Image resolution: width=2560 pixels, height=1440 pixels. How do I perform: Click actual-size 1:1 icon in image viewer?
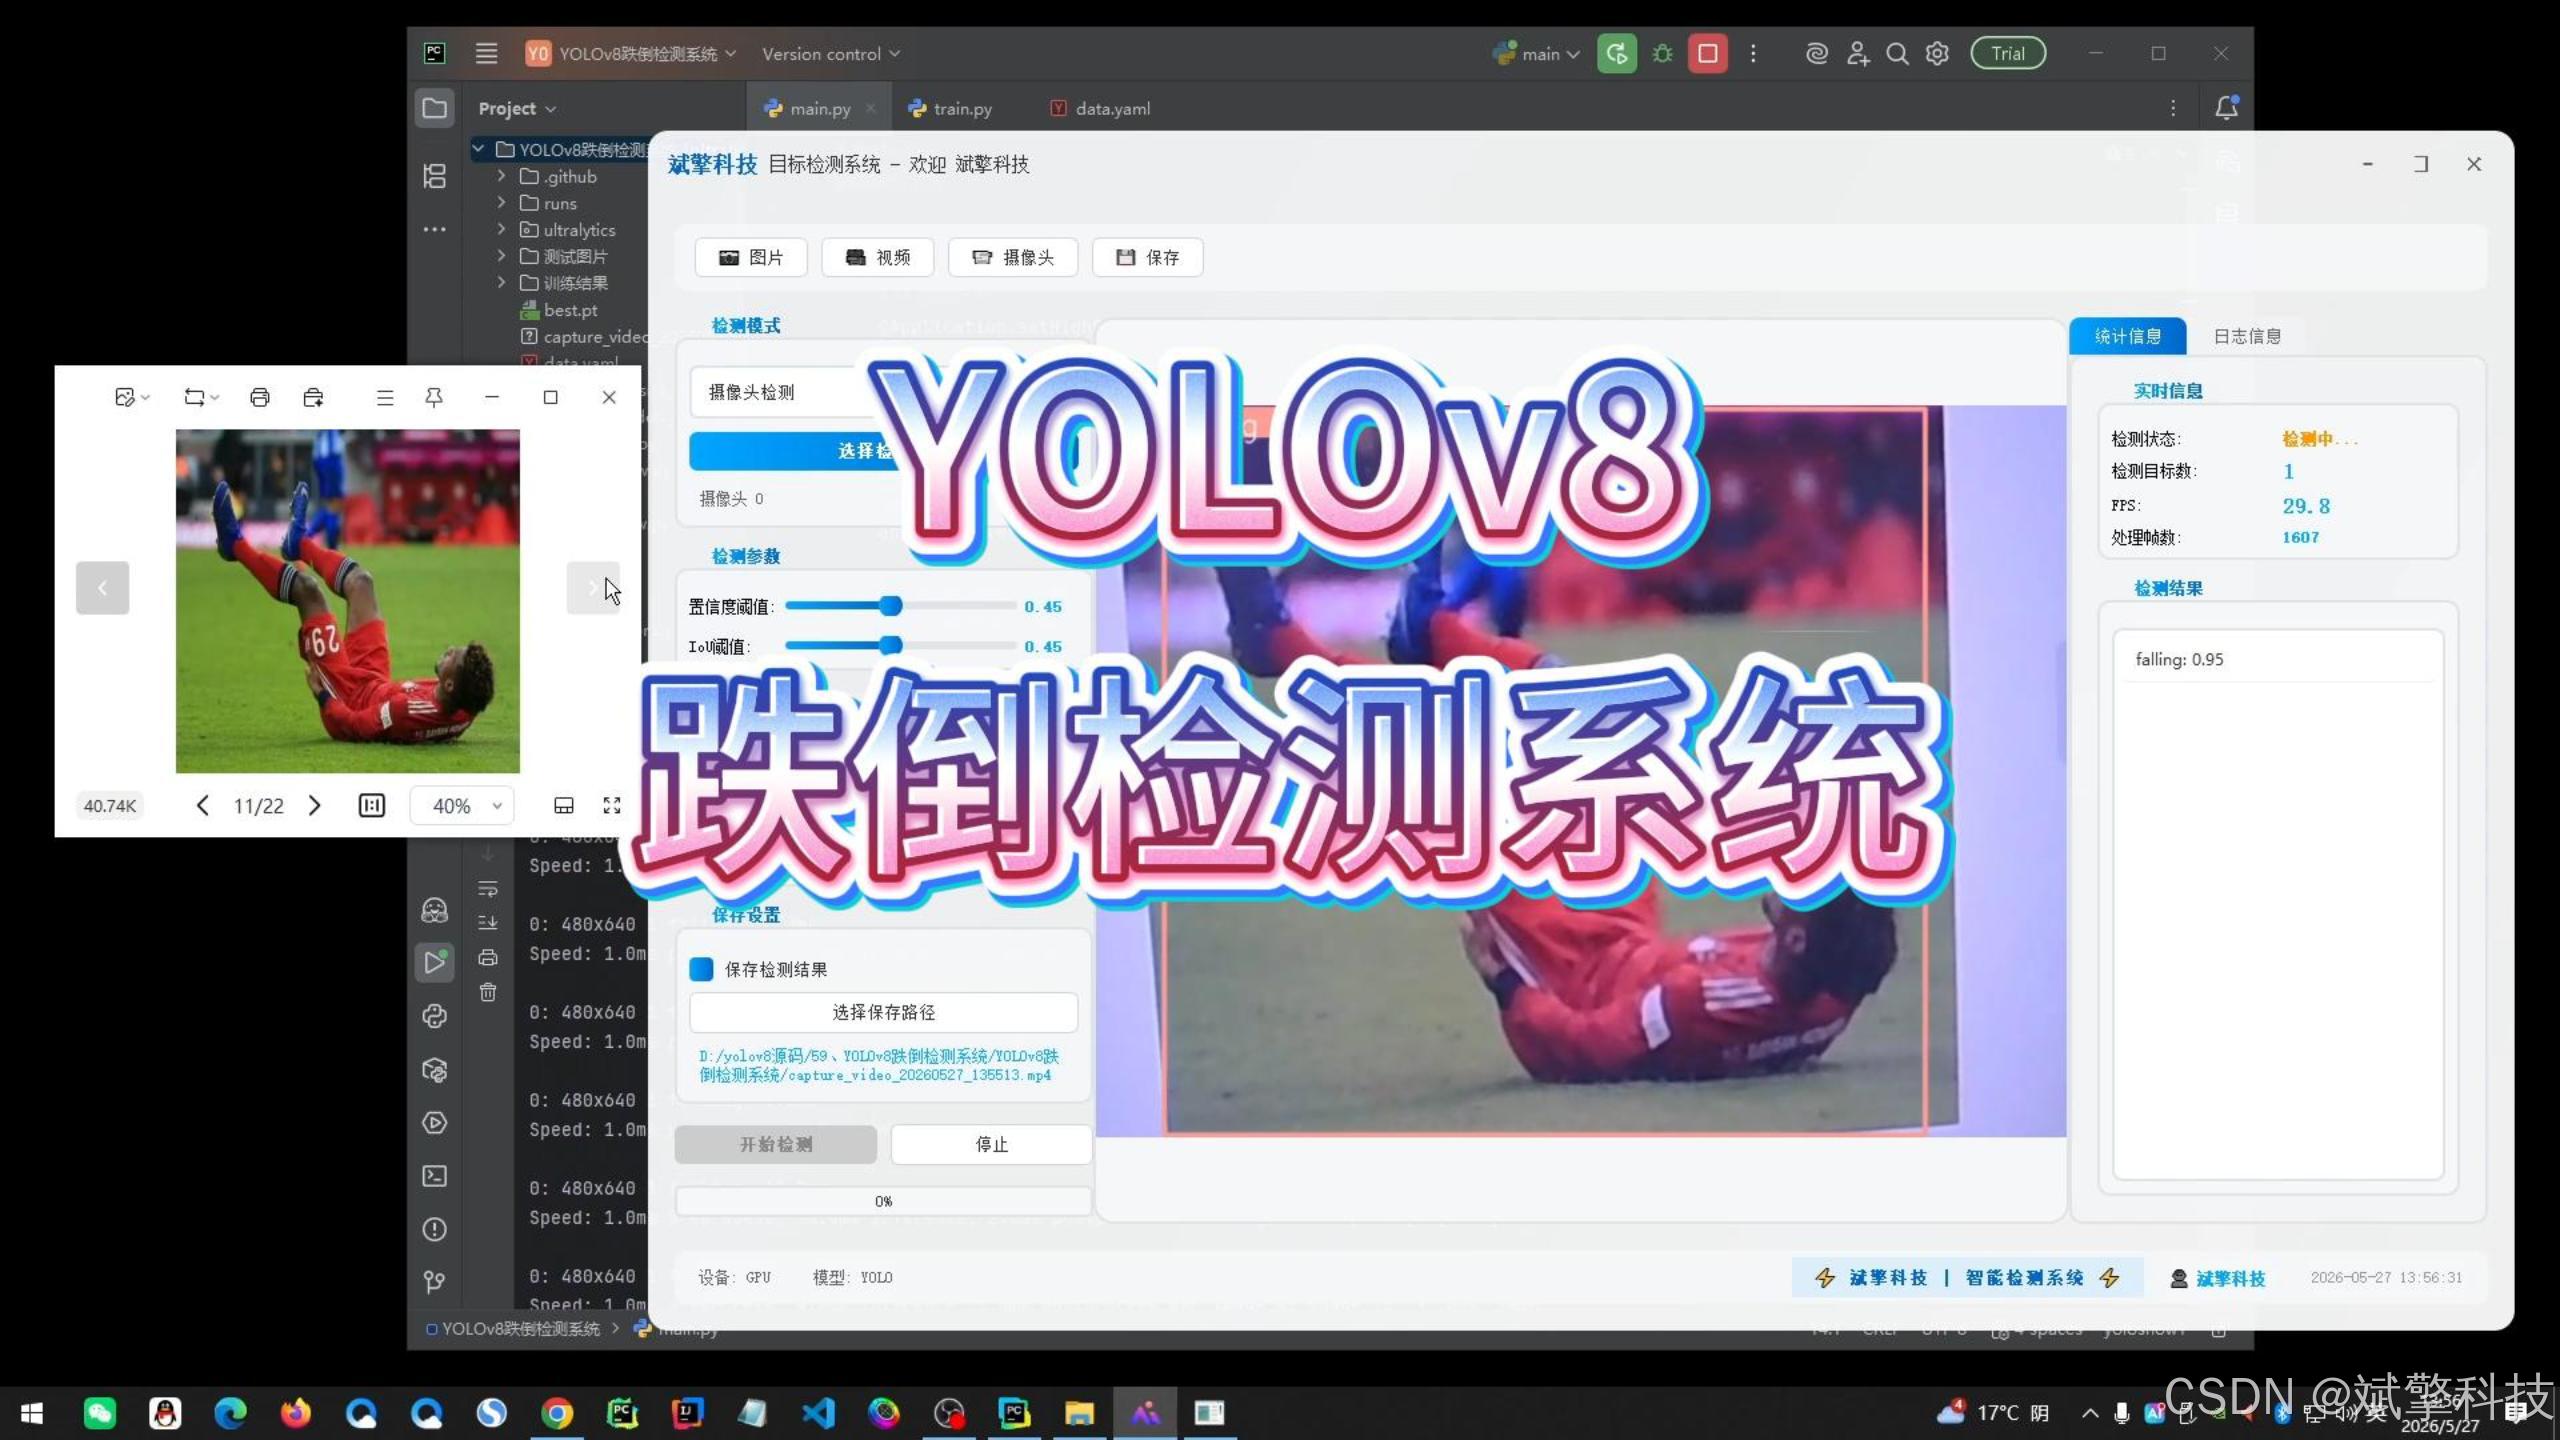[x=372, y=805]
